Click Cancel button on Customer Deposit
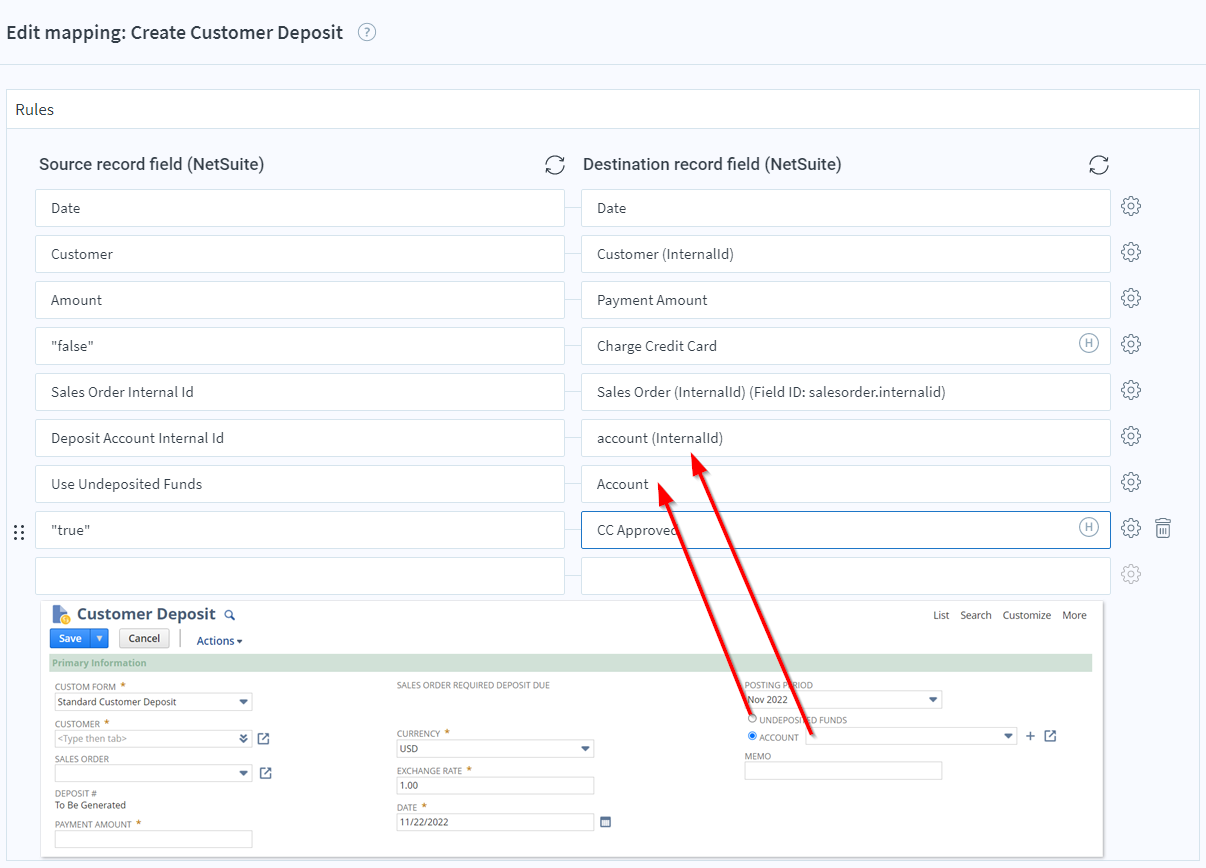Image resolution: width=1206 pixels, height=868 pixels. click(144, 638)
